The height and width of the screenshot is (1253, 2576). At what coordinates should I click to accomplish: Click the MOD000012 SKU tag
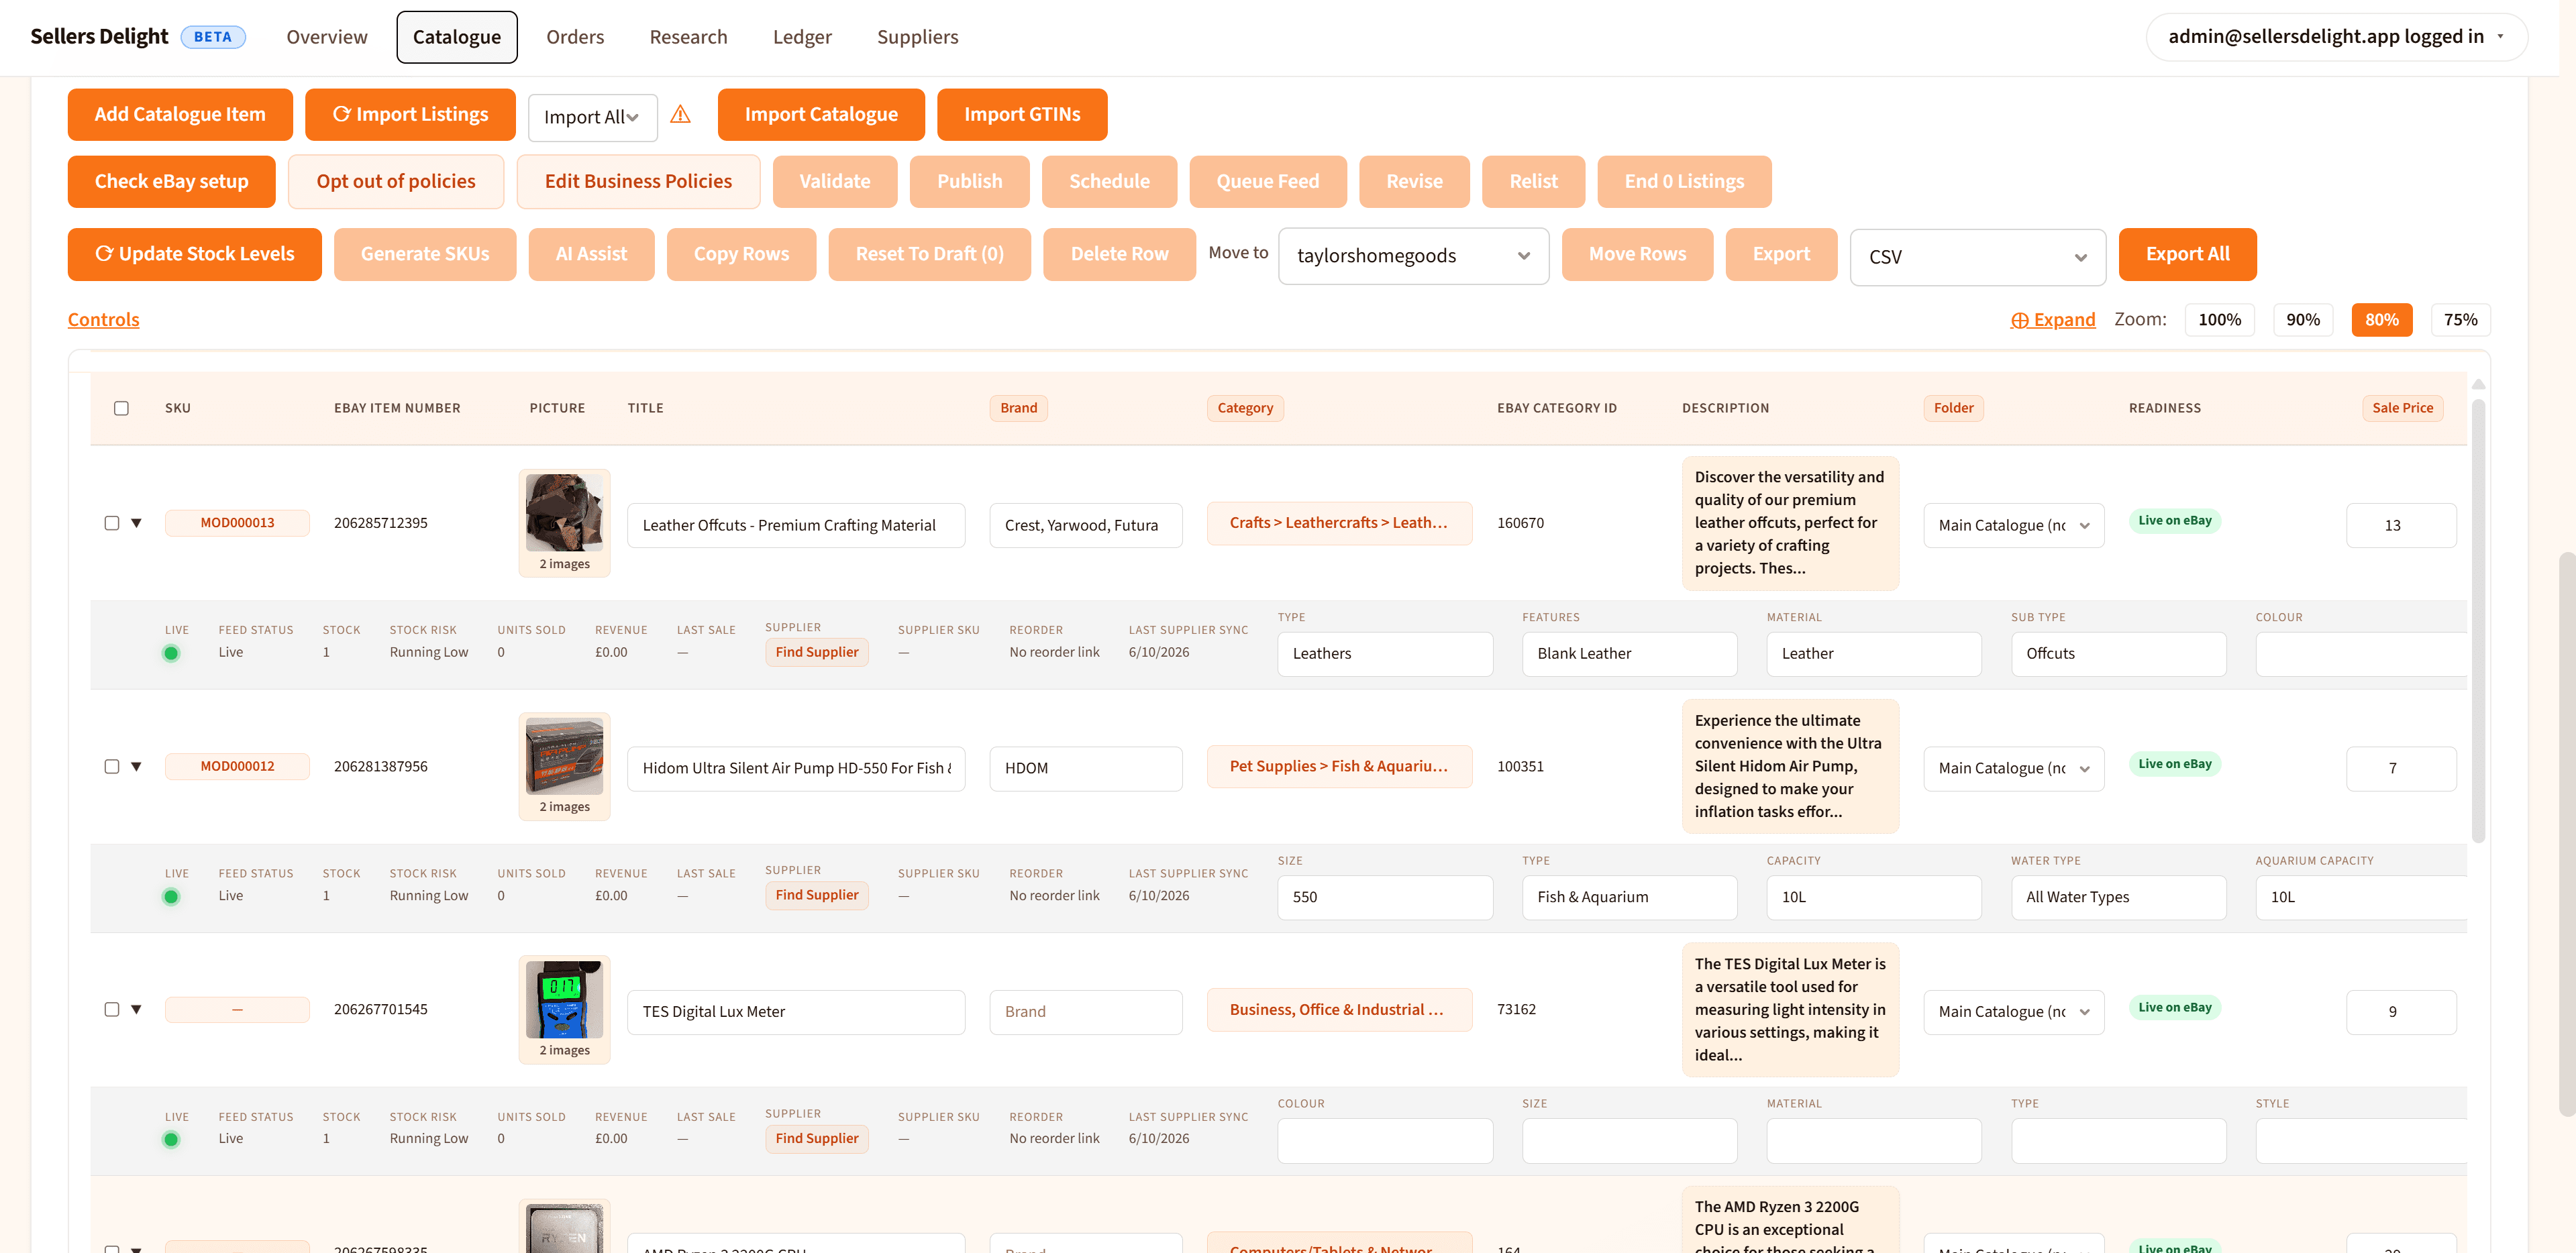(237, 766)
